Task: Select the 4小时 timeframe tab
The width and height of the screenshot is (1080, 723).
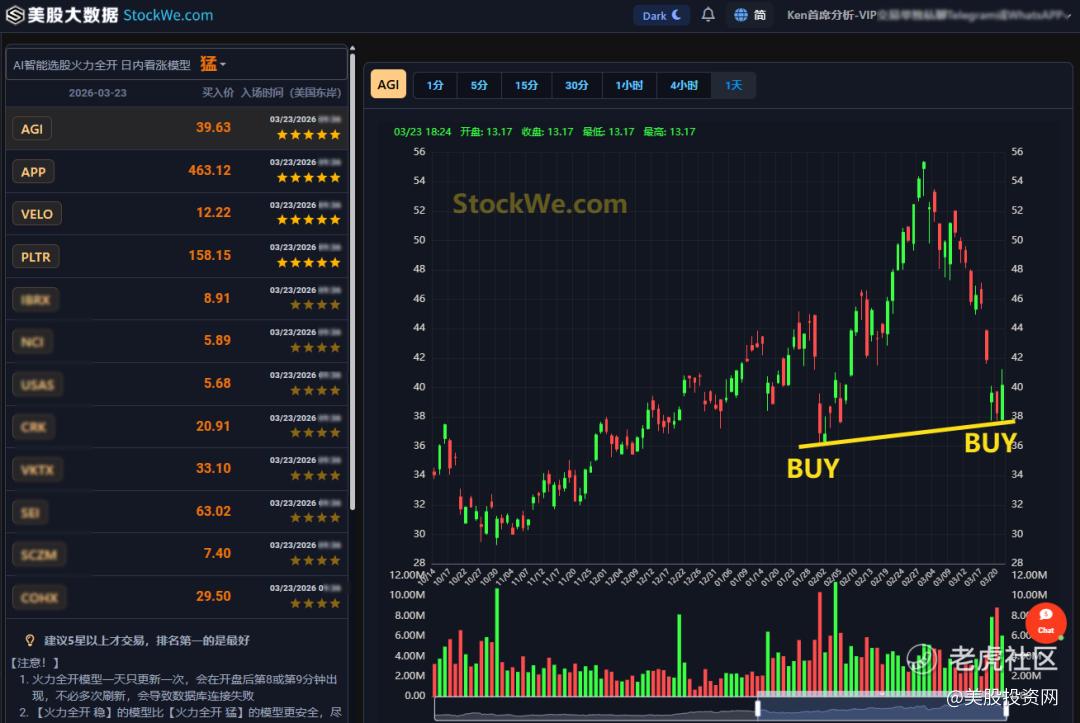Action: pos(683,85)
